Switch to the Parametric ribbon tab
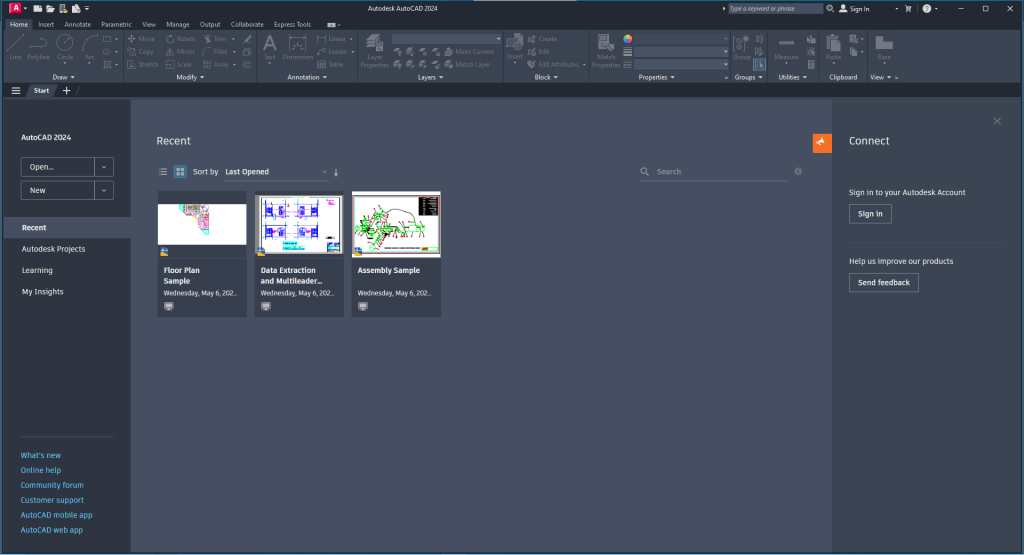Screen dimensions: 1024x555 [x=116, y=24]
